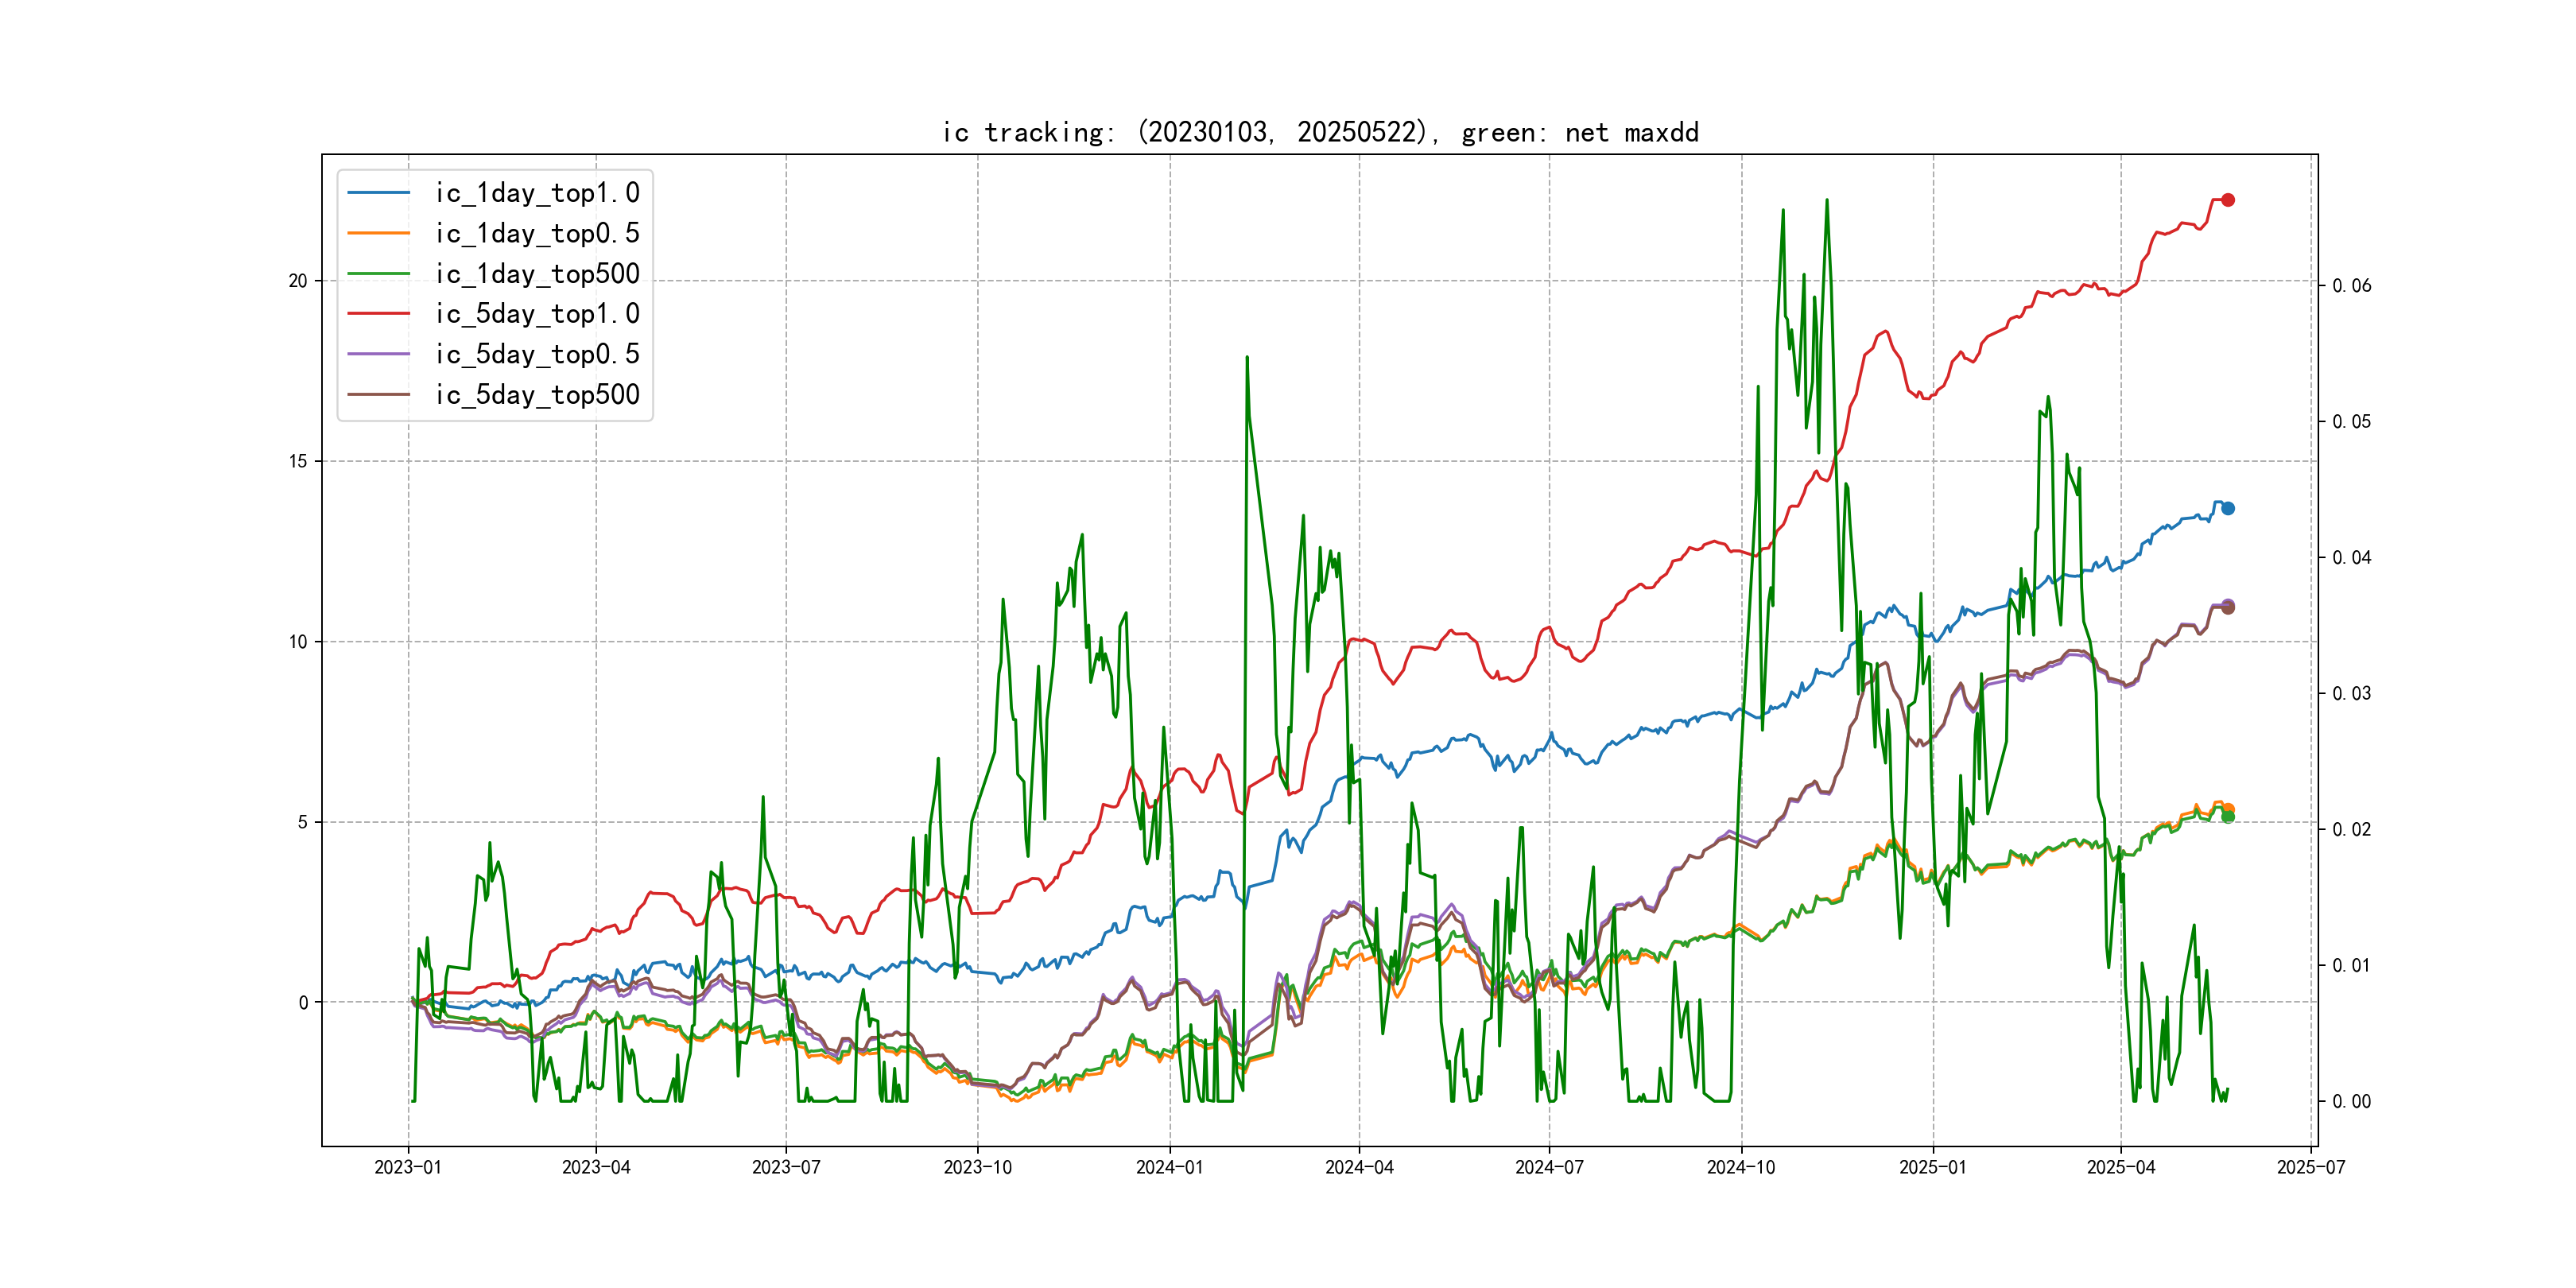Click the ic_5day_top1.0 legend label
The width and height of the screenshot is (2576, 1288).
coord(537,314)
